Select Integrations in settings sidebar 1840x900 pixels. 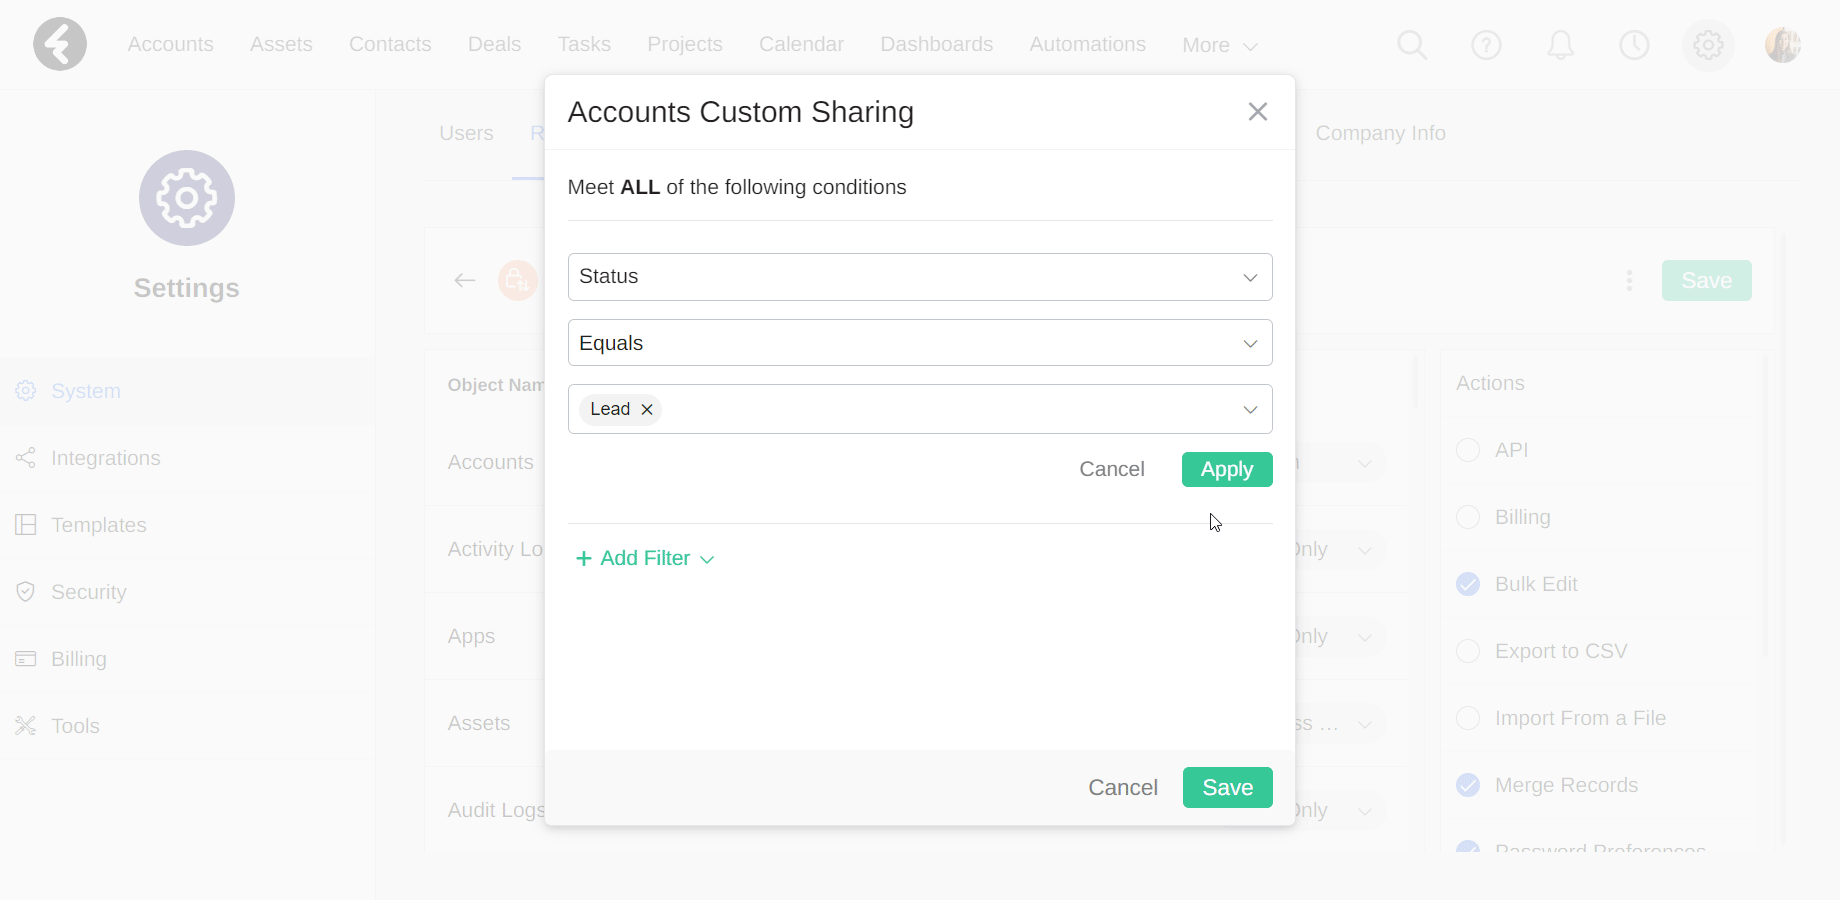pos(106,458)
